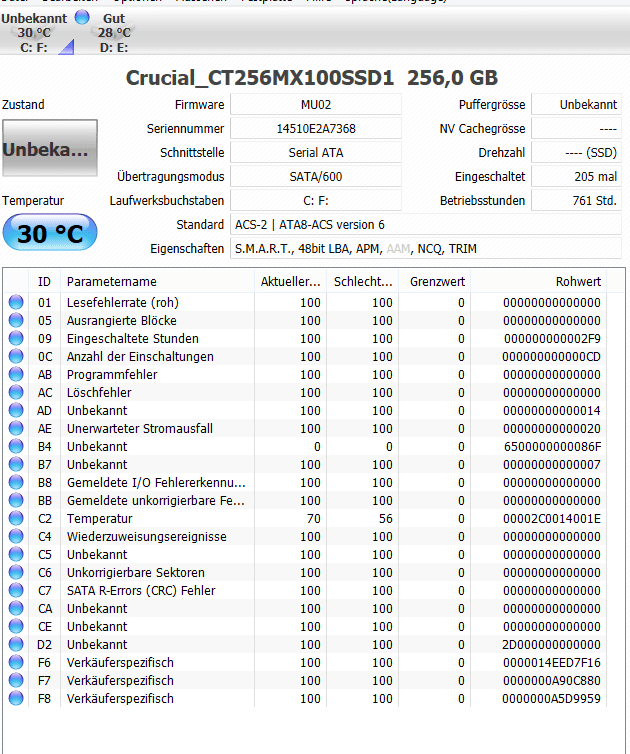630x754 pixels.
Task: Click raw value 0000000A5D9959
Action: (552, 698)
